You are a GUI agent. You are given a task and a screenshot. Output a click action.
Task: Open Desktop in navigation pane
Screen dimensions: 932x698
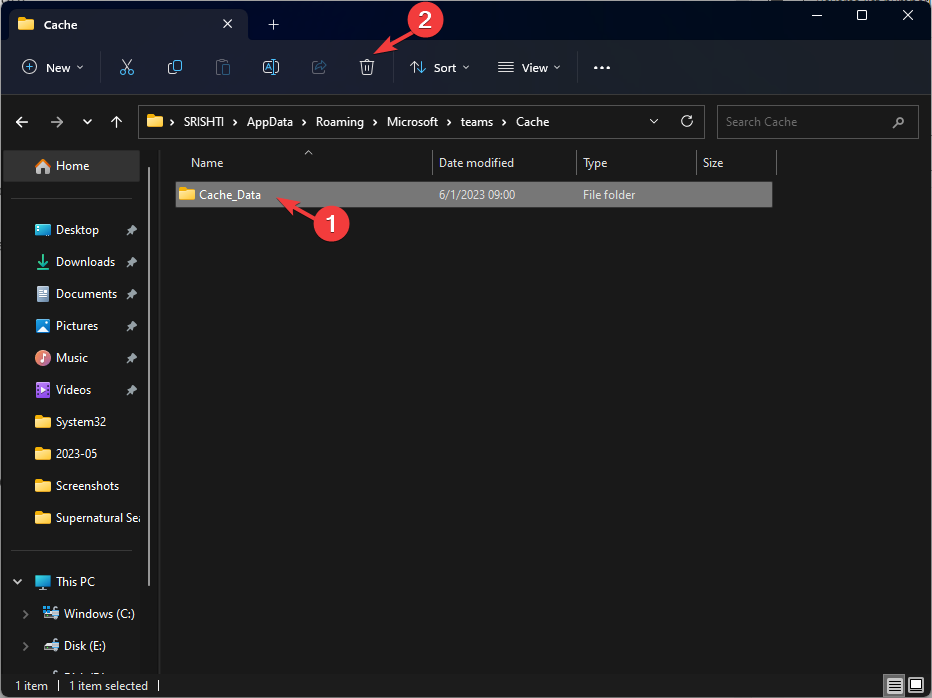click(x=77, y=230)
